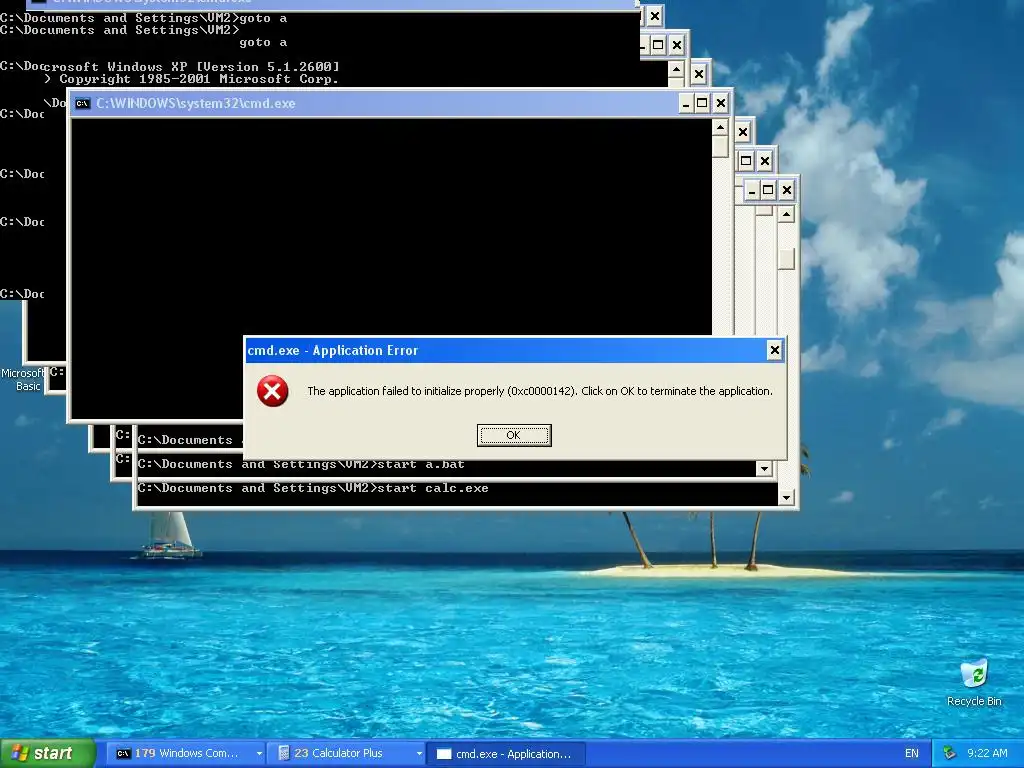The image size is (1024, 768).
Task: Click scroll-up arrow in the front titled cmd window
Action: coord(720,127)
